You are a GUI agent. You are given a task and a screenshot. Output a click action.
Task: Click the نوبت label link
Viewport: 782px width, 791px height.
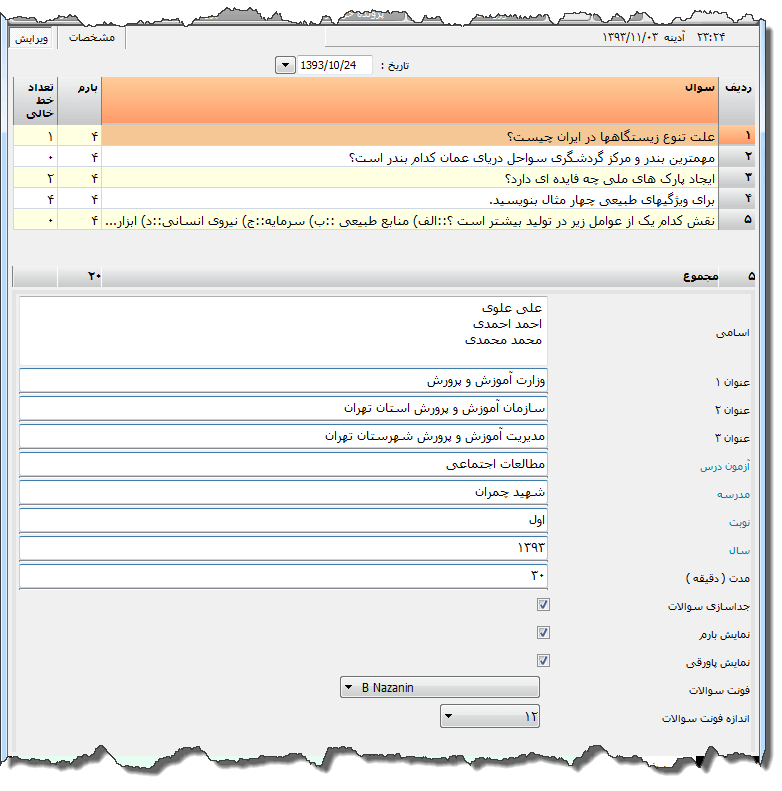[739, 523]
